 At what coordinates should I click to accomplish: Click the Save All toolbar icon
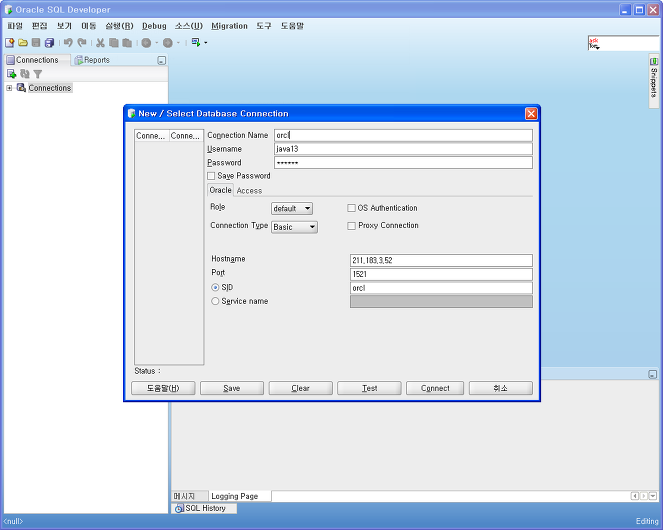click(49, 43)
